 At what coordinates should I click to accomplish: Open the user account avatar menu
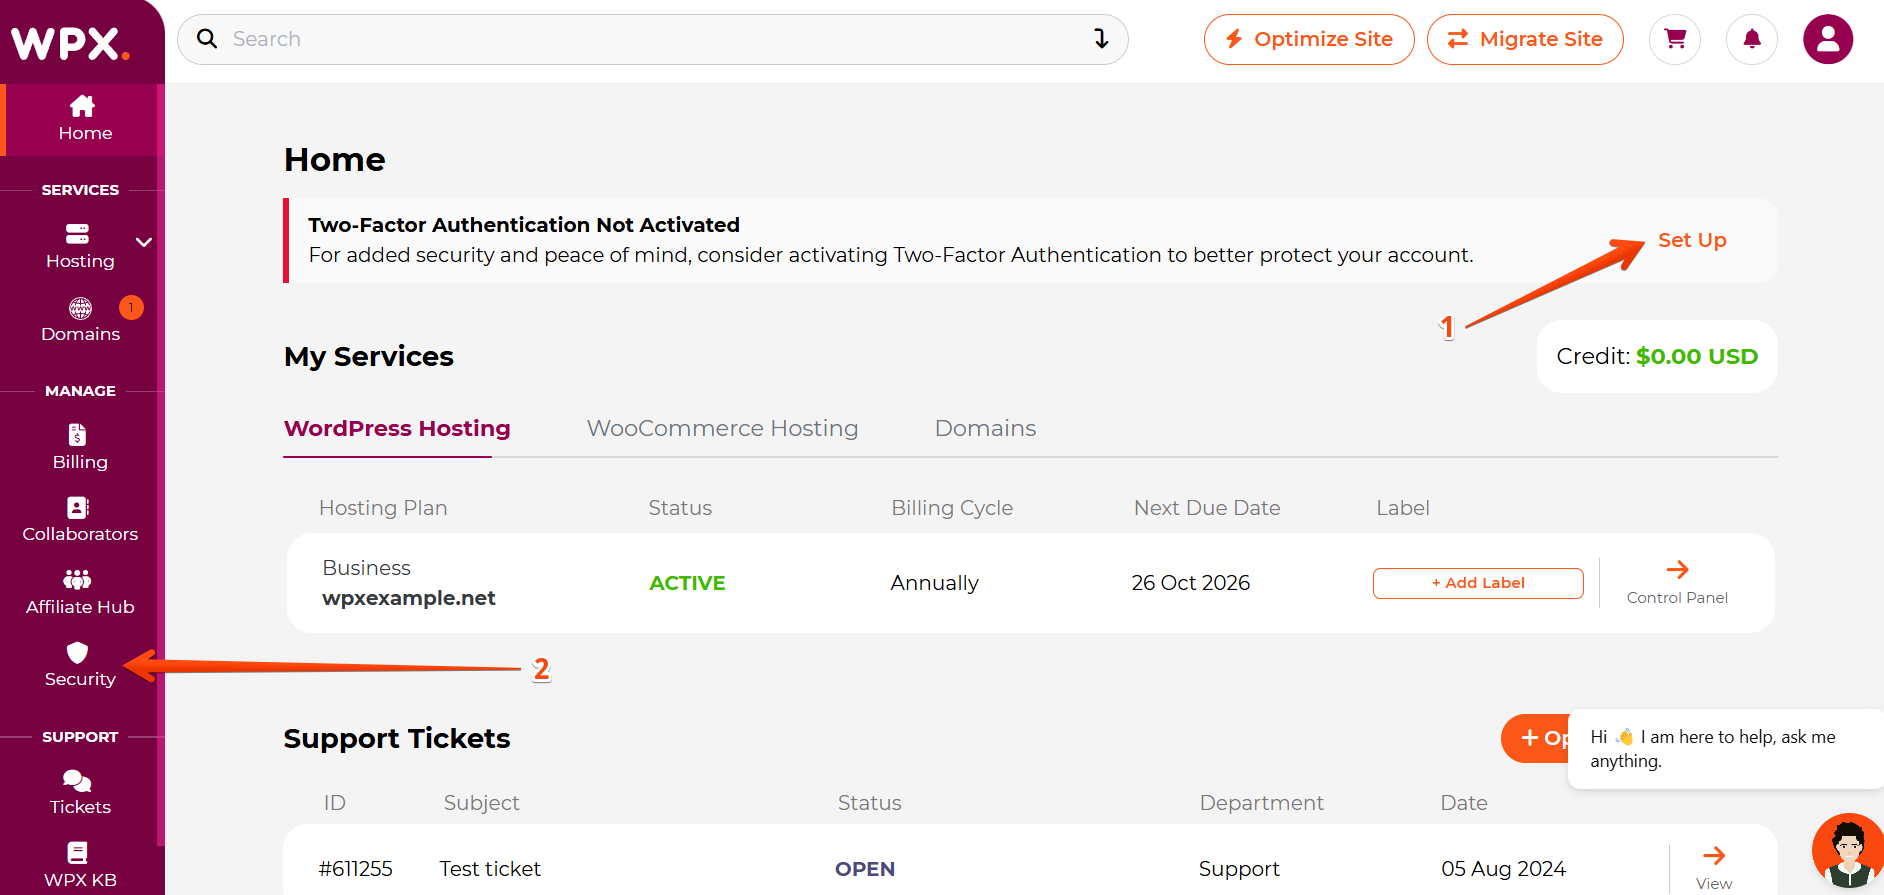click(1828, 39)
